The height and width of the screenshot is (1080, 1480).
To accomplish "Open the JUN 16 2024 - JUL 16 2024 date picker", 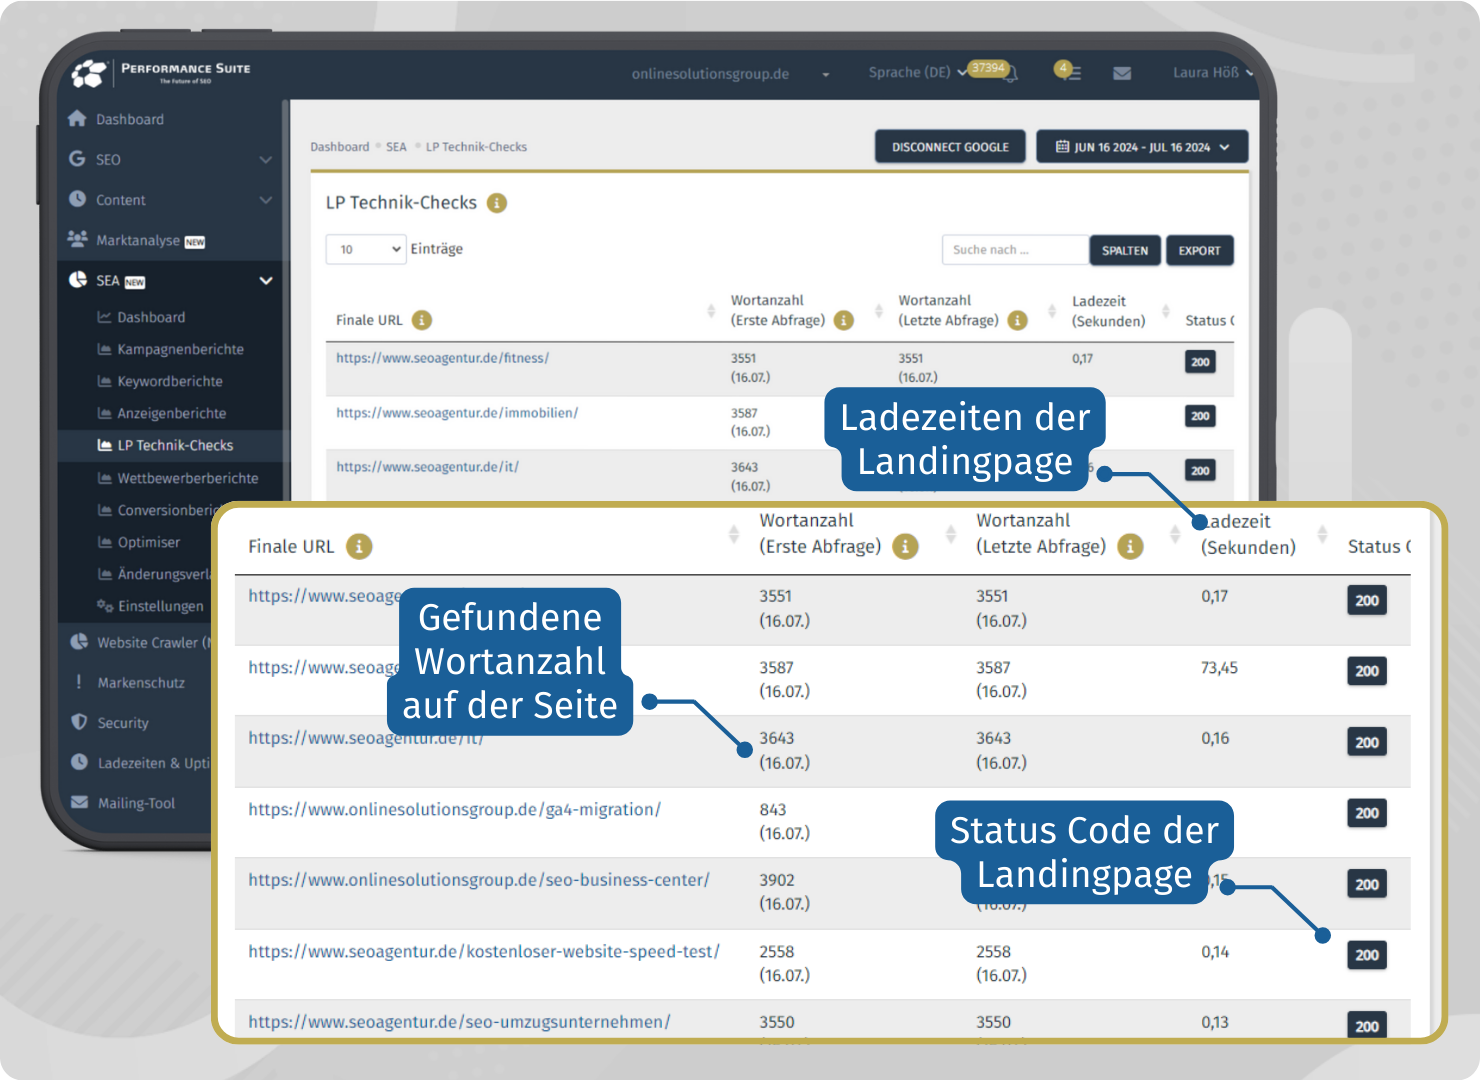I will tap(1142, 147).
